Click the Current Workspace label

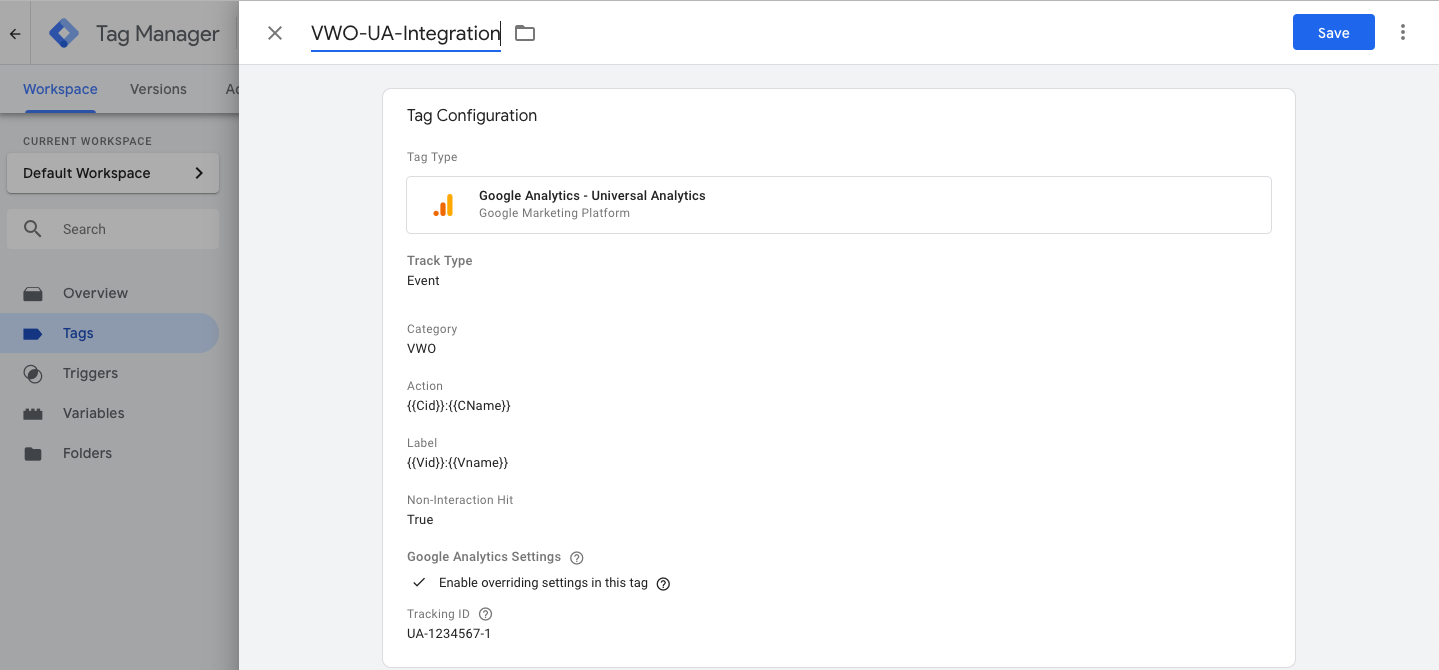click(x=87, y=141)
